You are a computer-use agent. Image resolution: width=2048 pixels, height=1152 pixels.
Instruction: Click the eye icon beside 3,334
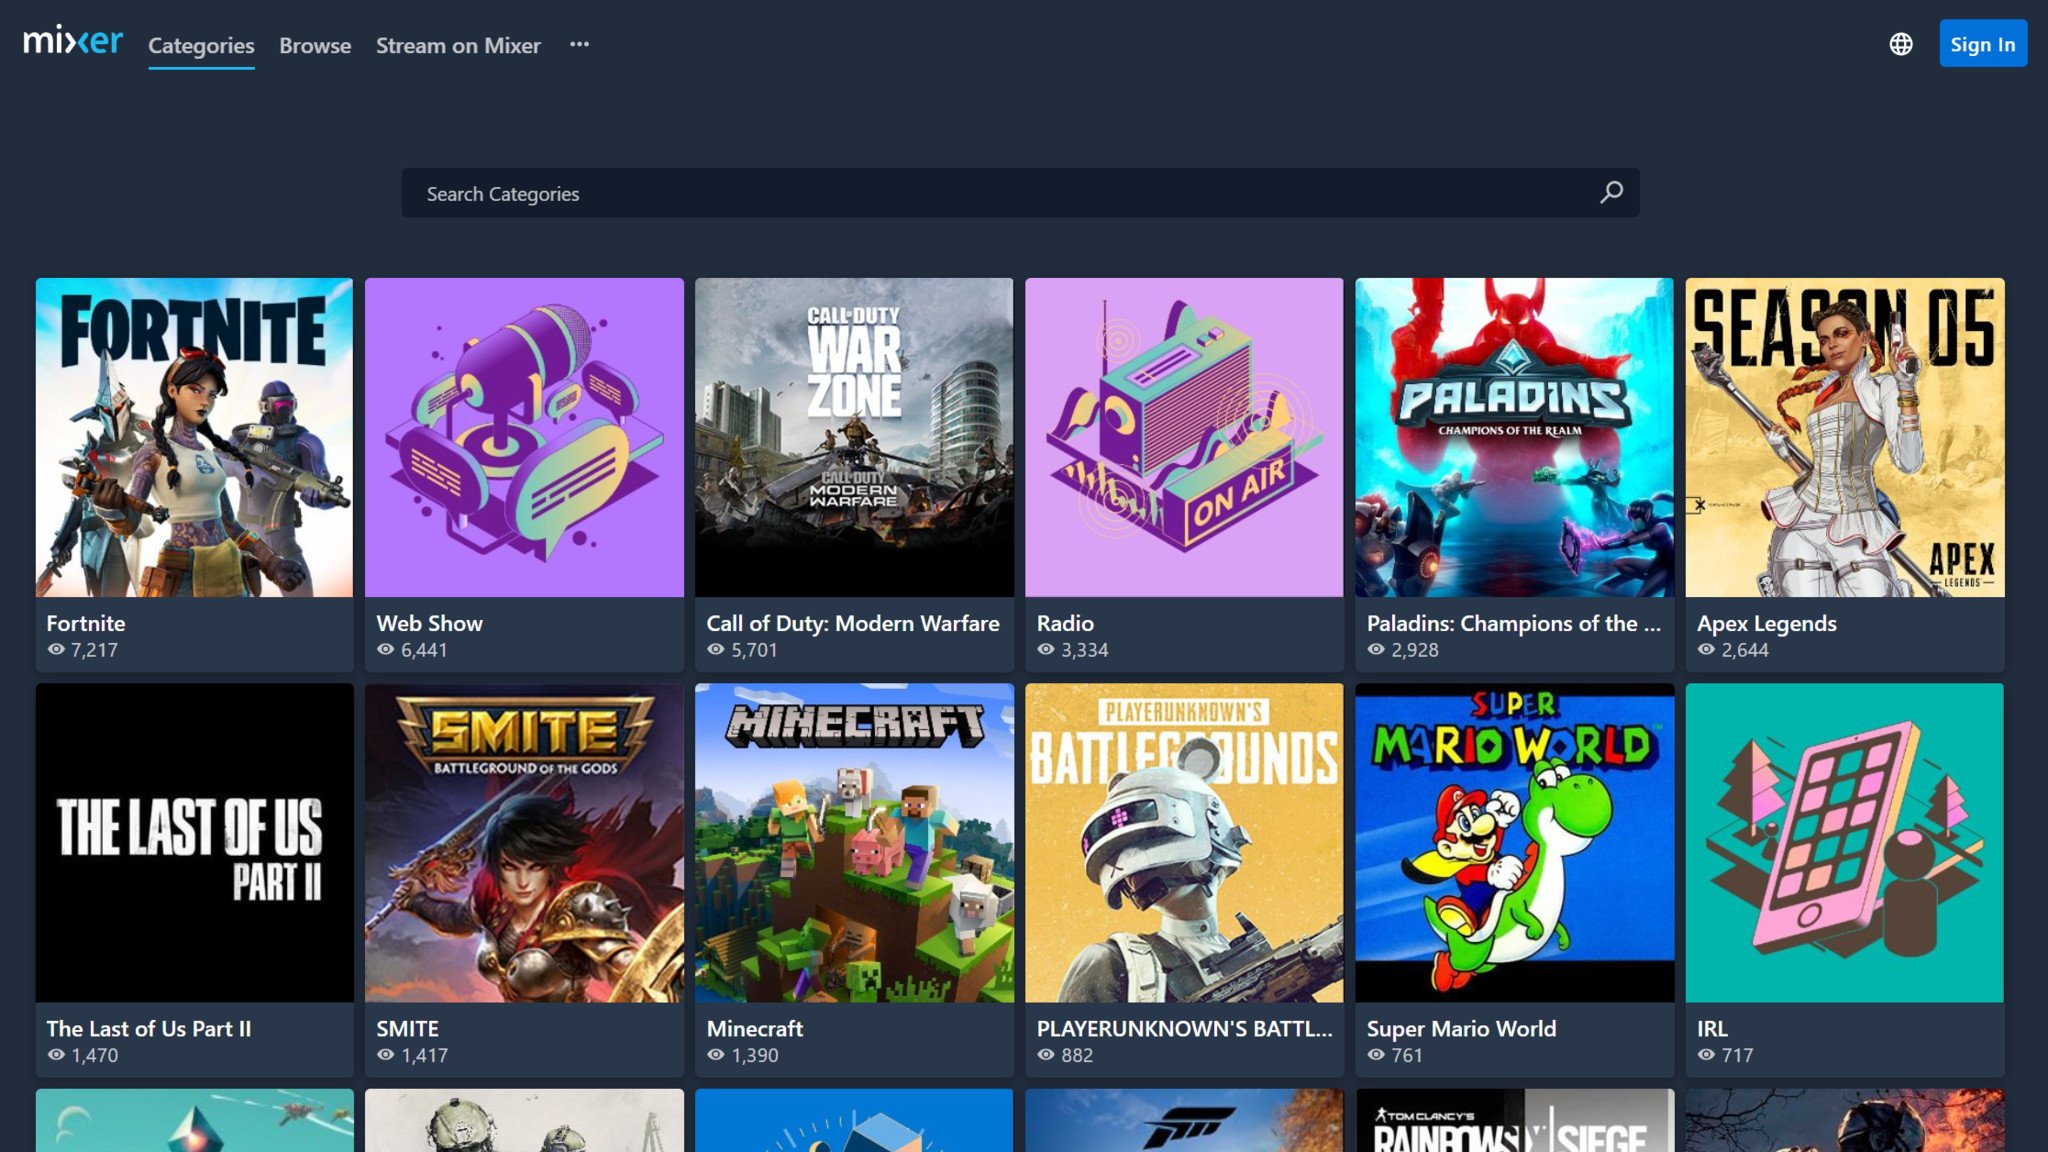point(1046,649)
